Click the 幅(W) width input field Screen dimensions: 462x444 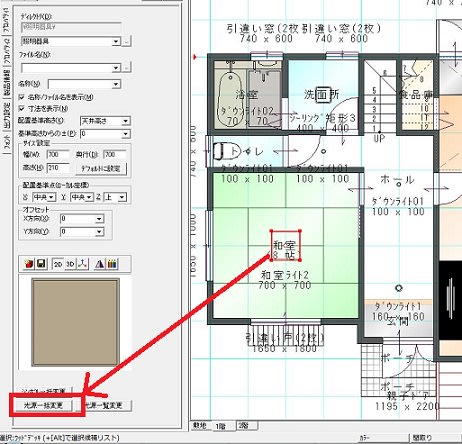pos(58,155)
